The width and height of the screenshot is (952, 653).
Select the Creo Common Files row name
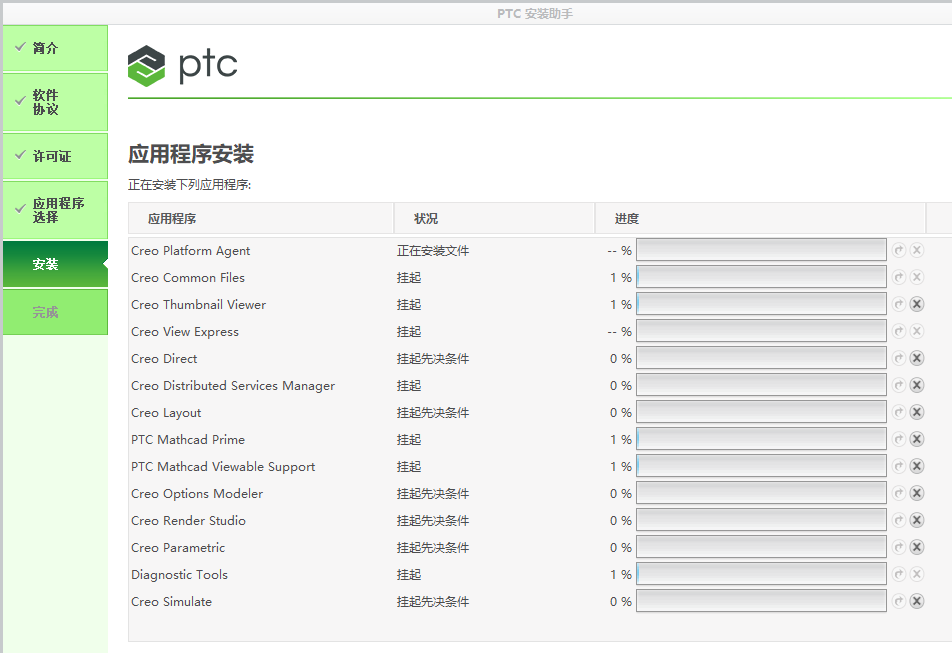point(188,277)
